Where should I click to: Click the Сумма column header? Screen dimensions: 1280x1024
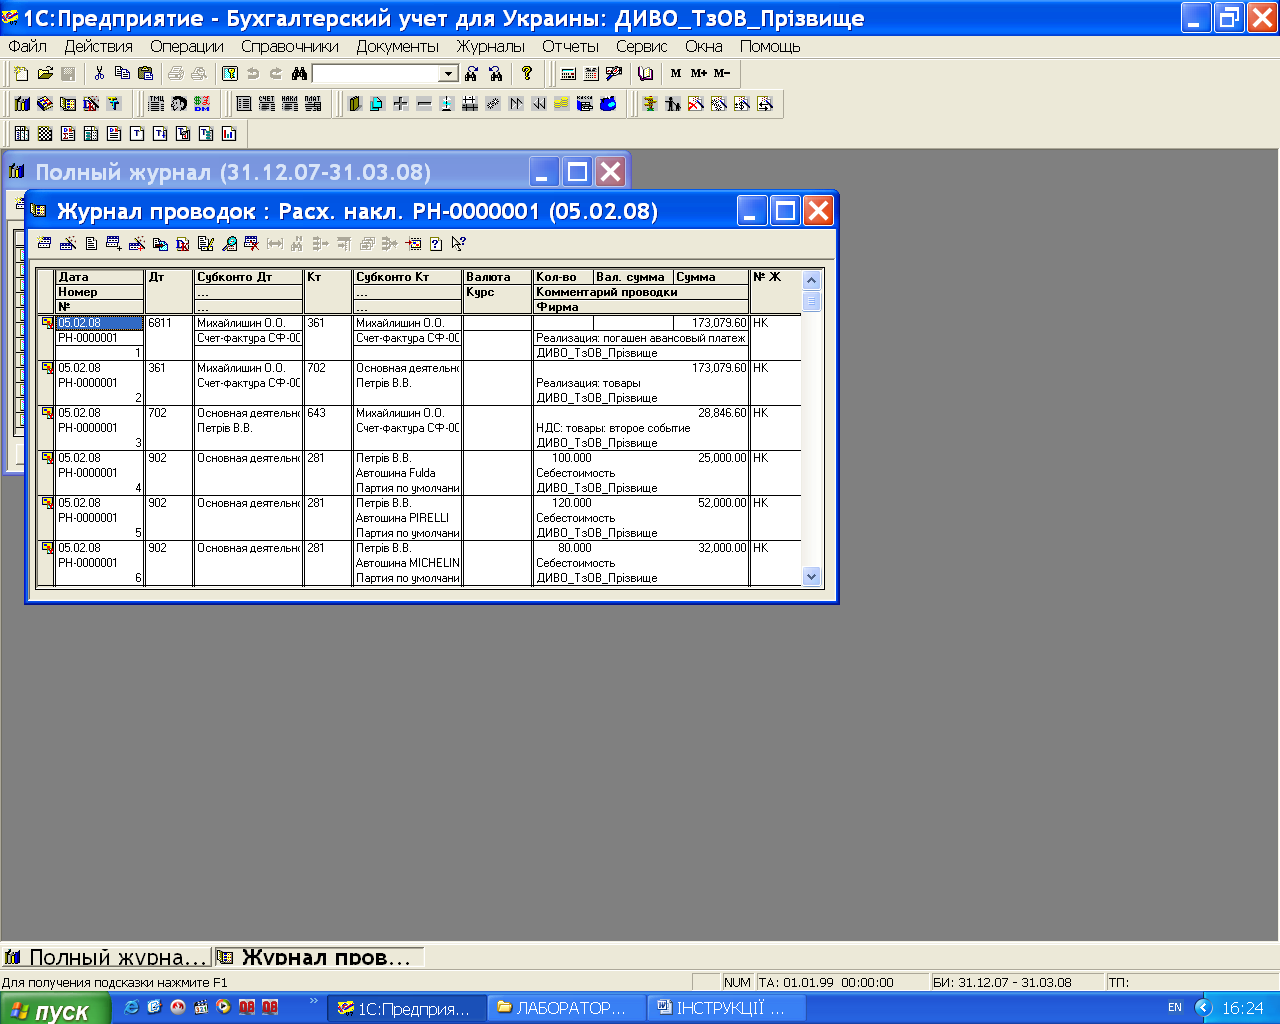711,277
